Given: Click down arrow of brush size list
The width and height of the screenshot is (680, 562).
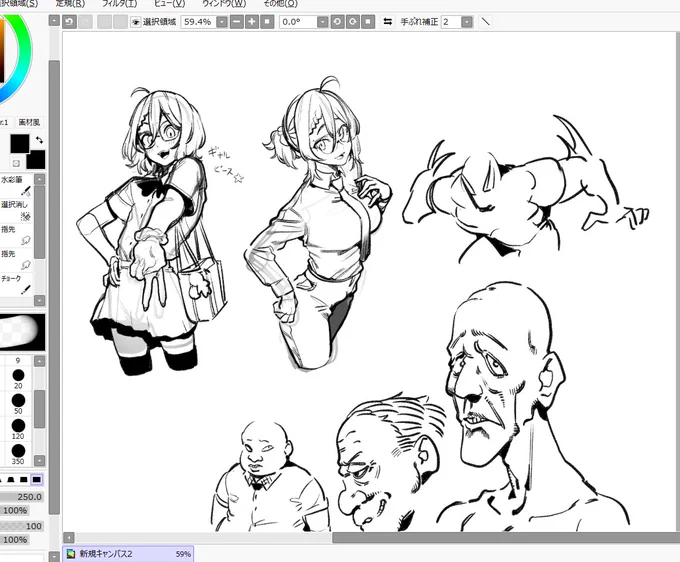Looking at the screenshot, I should point(39,460).
